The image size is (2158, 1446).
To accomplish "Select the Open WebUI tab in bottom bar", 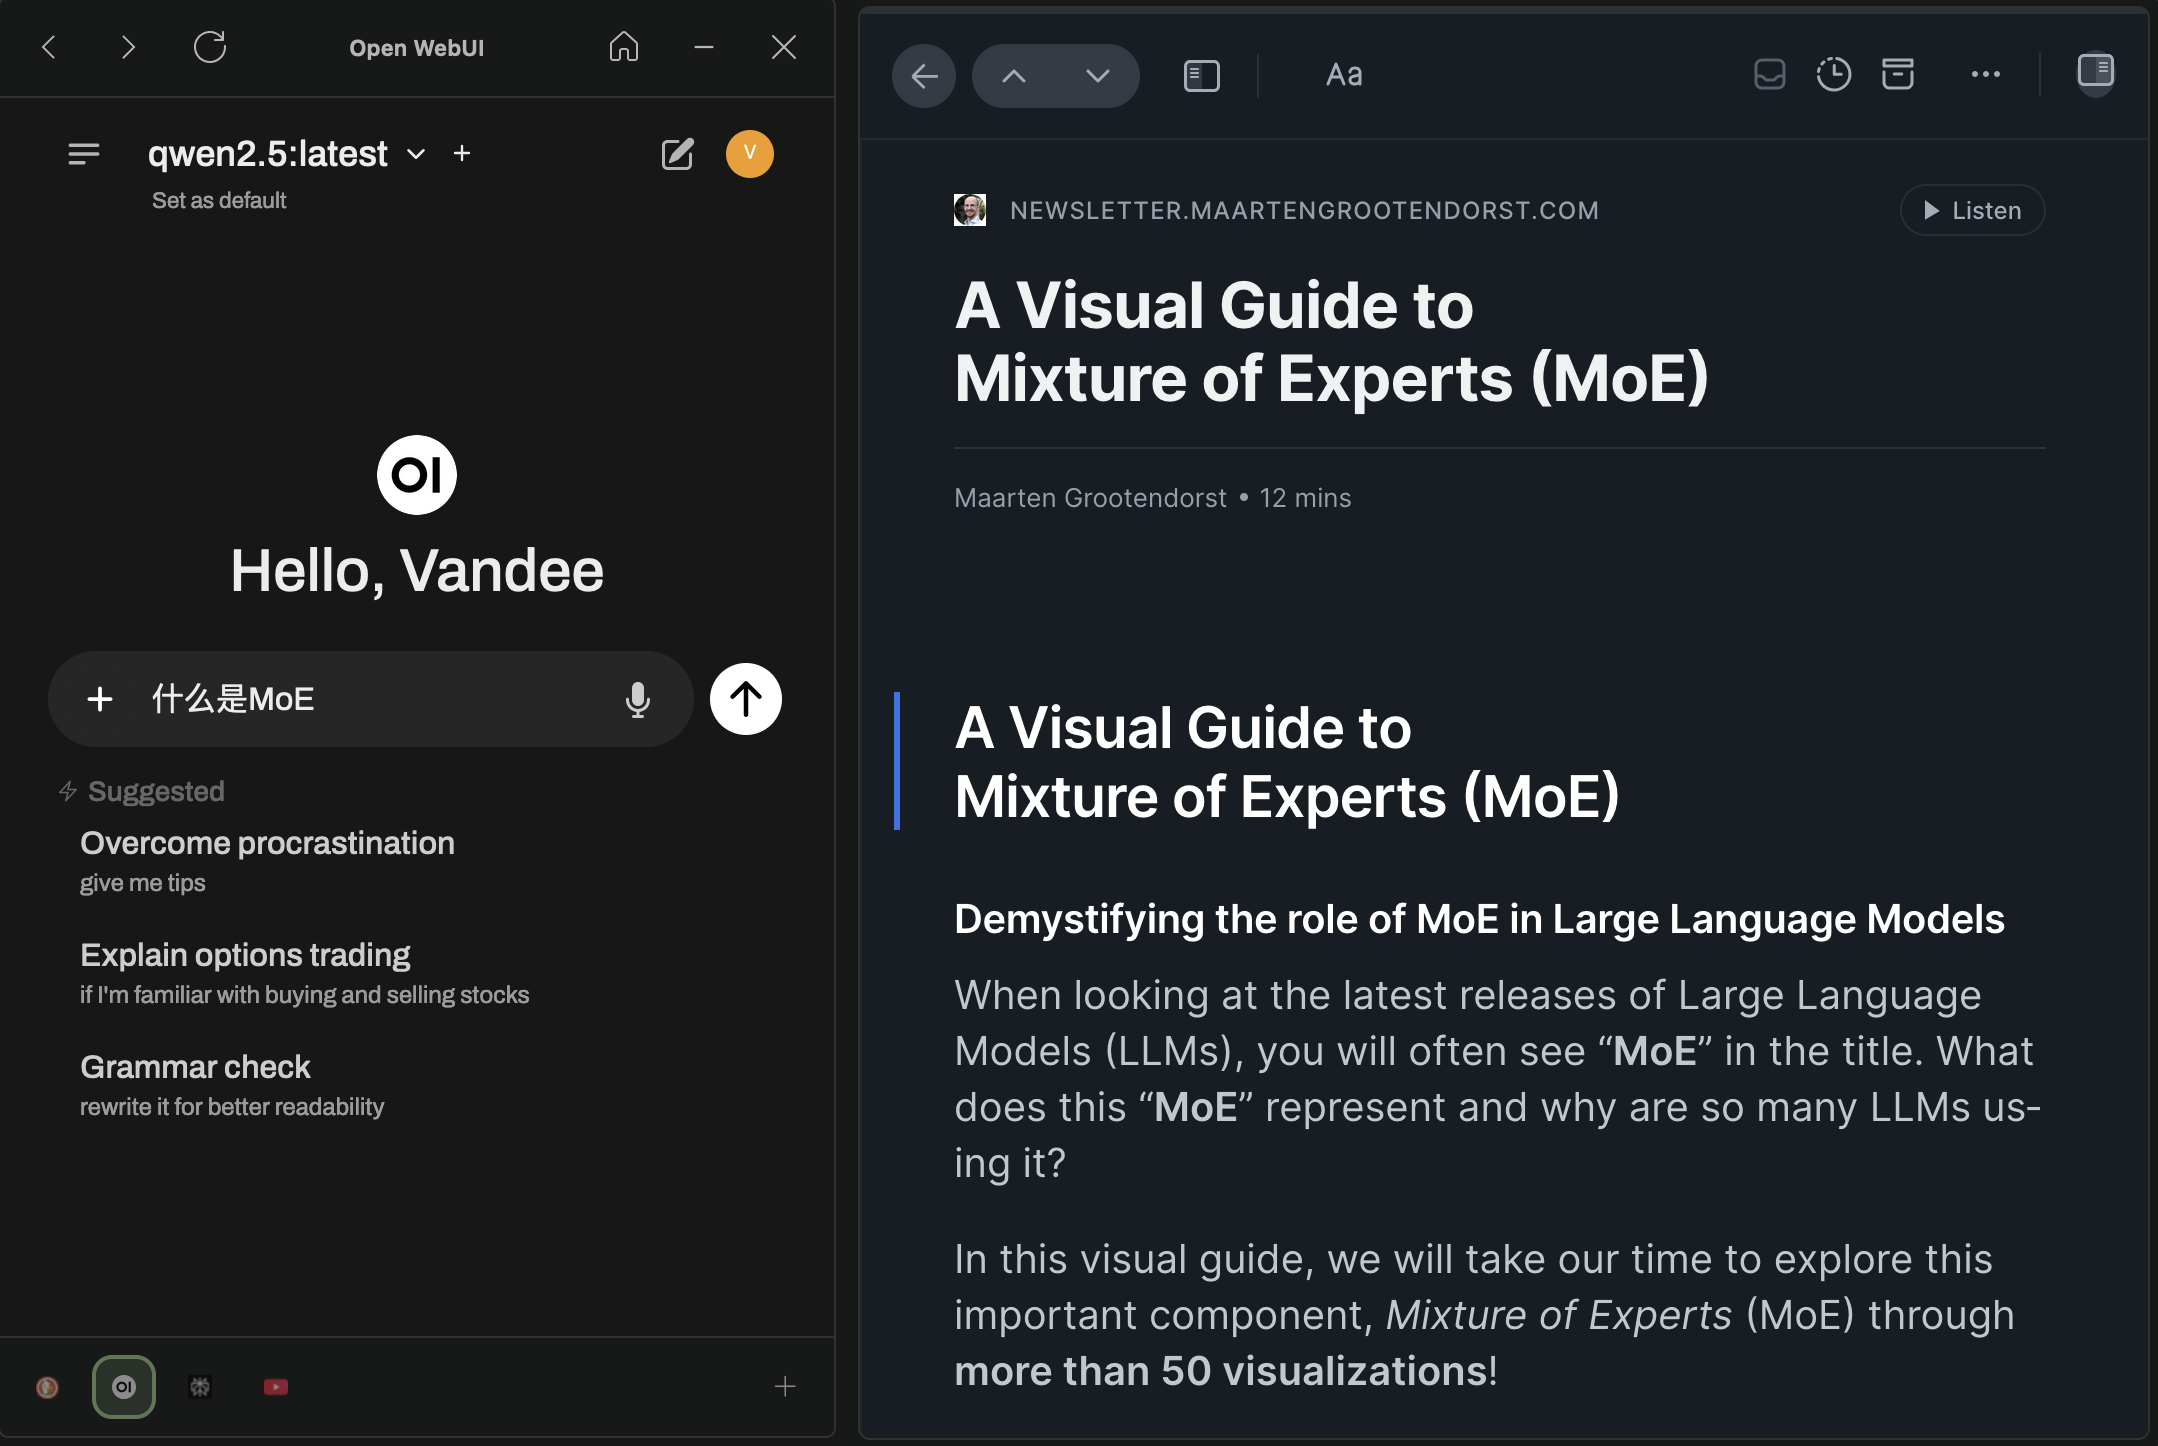I will [124, 1386].
